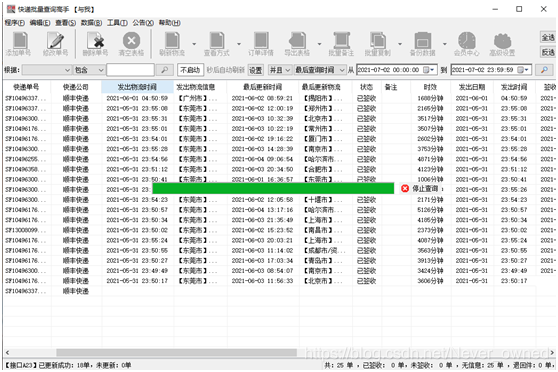The height and width of the screenshot is (372, 558).
Task: Click the horizontal scrollbar left arrow
Action: pos(7,353)
